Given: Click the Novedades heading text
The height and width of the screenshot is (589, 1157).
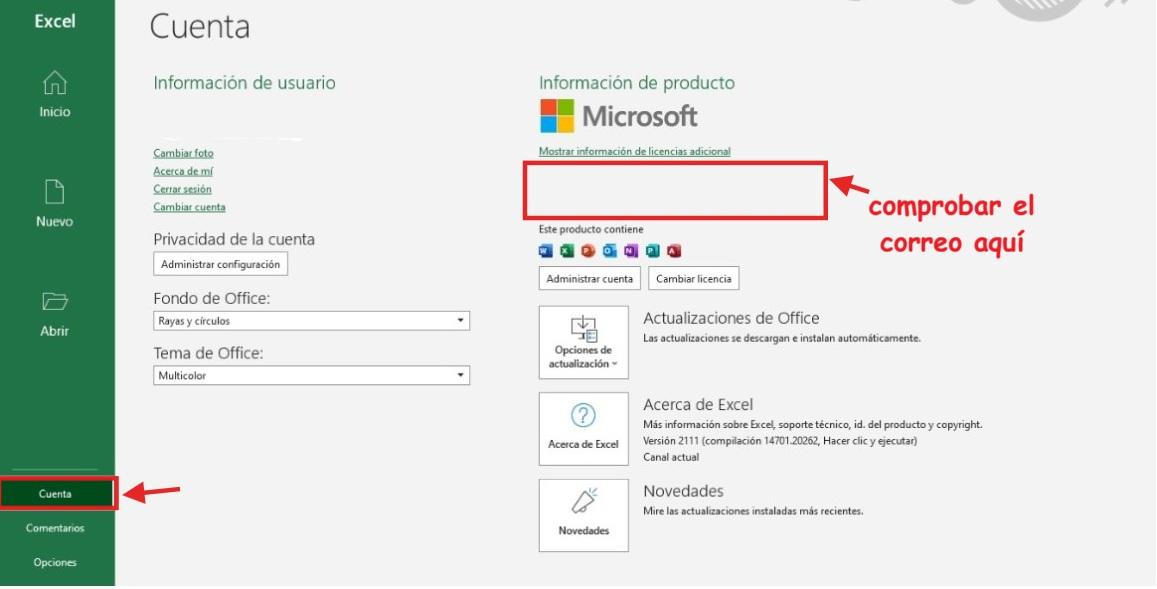Looking at the screenshot, I should pyautogui.click(x=683, y=491).
